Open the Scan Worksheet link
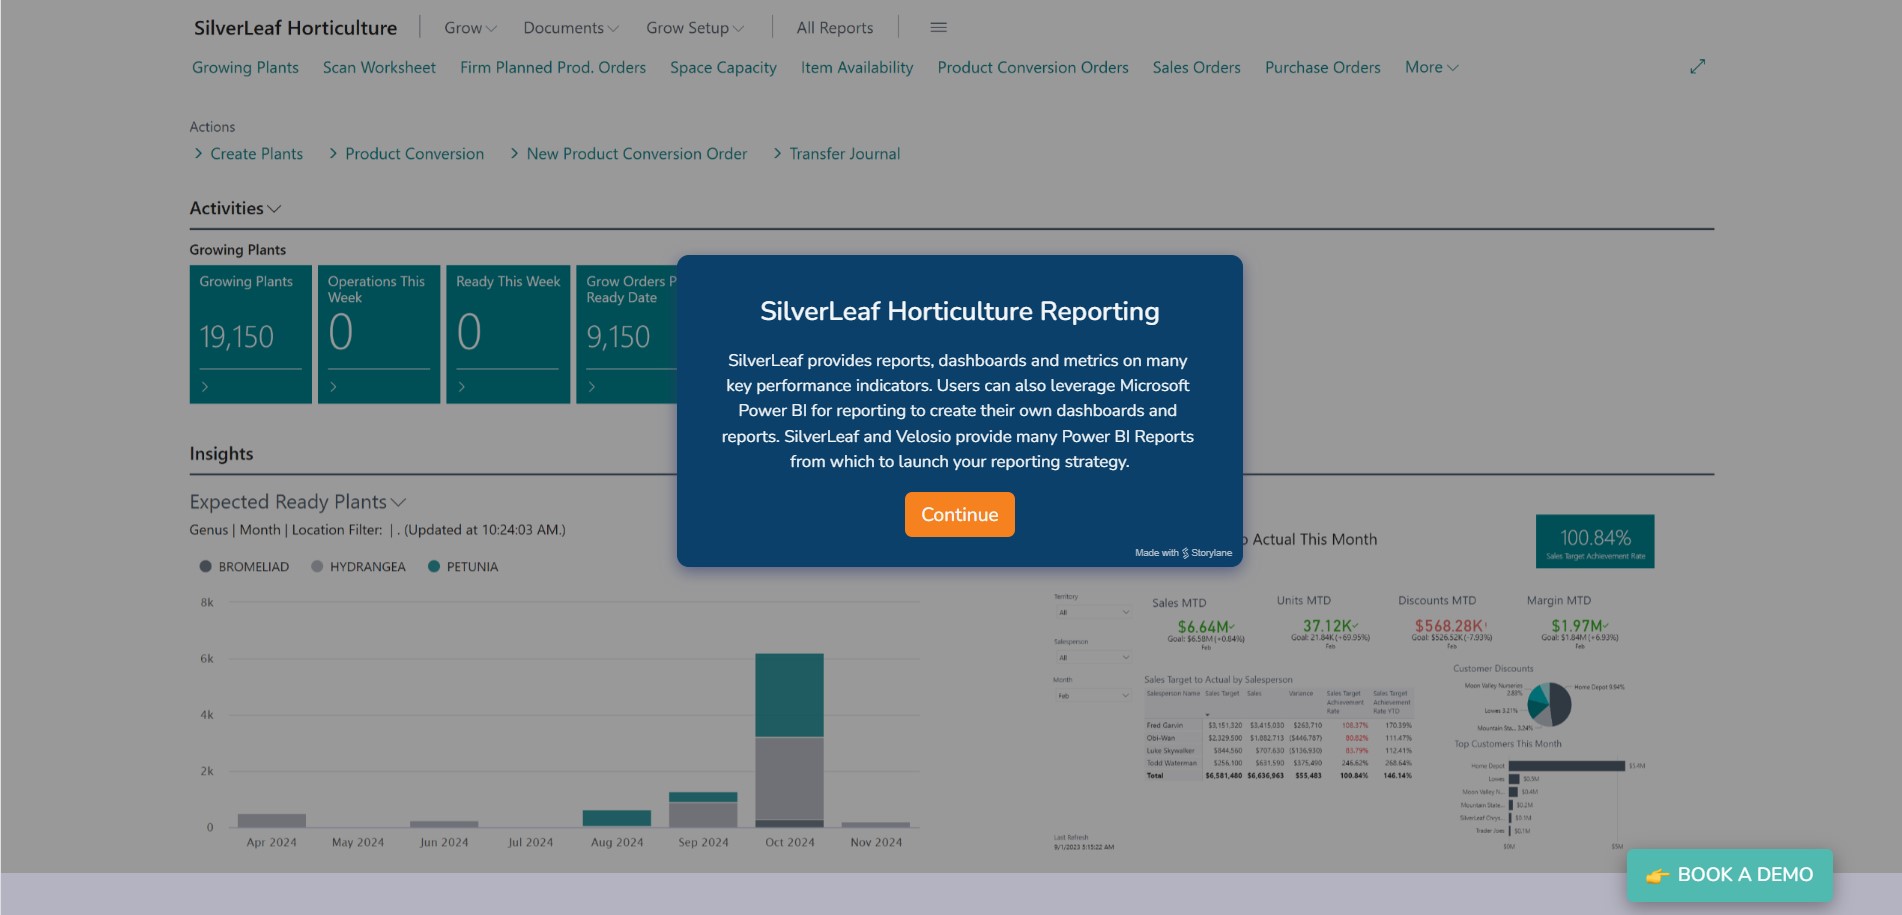Image resolution: width=1902 pixels, height=915 pixels. click(x=379, y=67)
